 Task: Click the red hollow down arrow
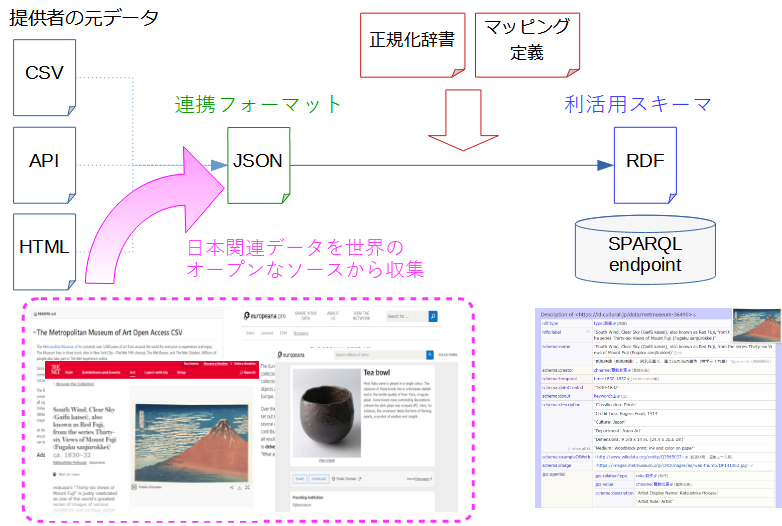pyautogui.click(x=456, y=126)
